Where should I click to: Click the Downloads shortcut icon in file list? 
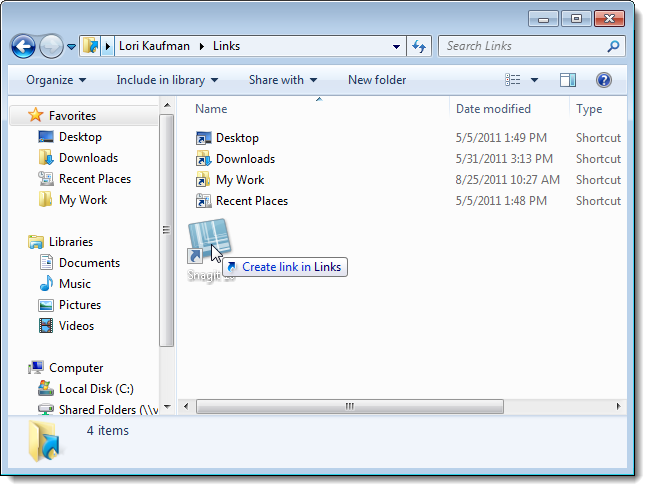[203, 159]
